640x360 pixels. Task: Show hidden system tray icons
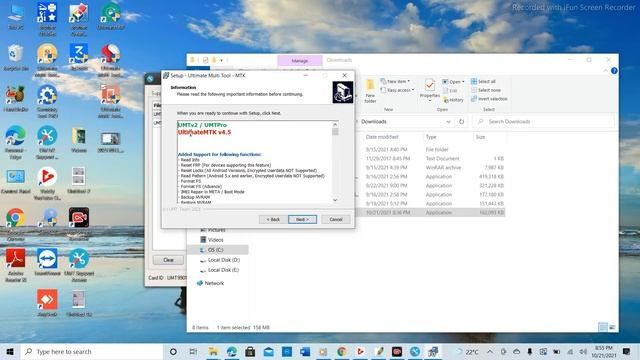[490, 351]
